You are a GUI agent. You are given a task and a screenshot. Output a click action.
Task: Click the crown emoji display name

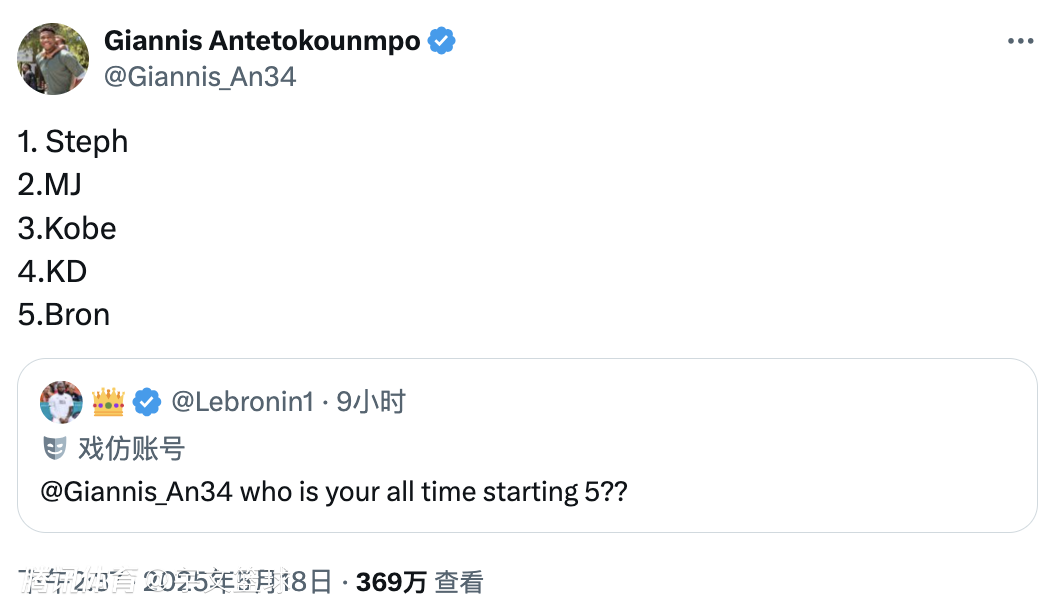pyautogui.click(x=108, y=402)
